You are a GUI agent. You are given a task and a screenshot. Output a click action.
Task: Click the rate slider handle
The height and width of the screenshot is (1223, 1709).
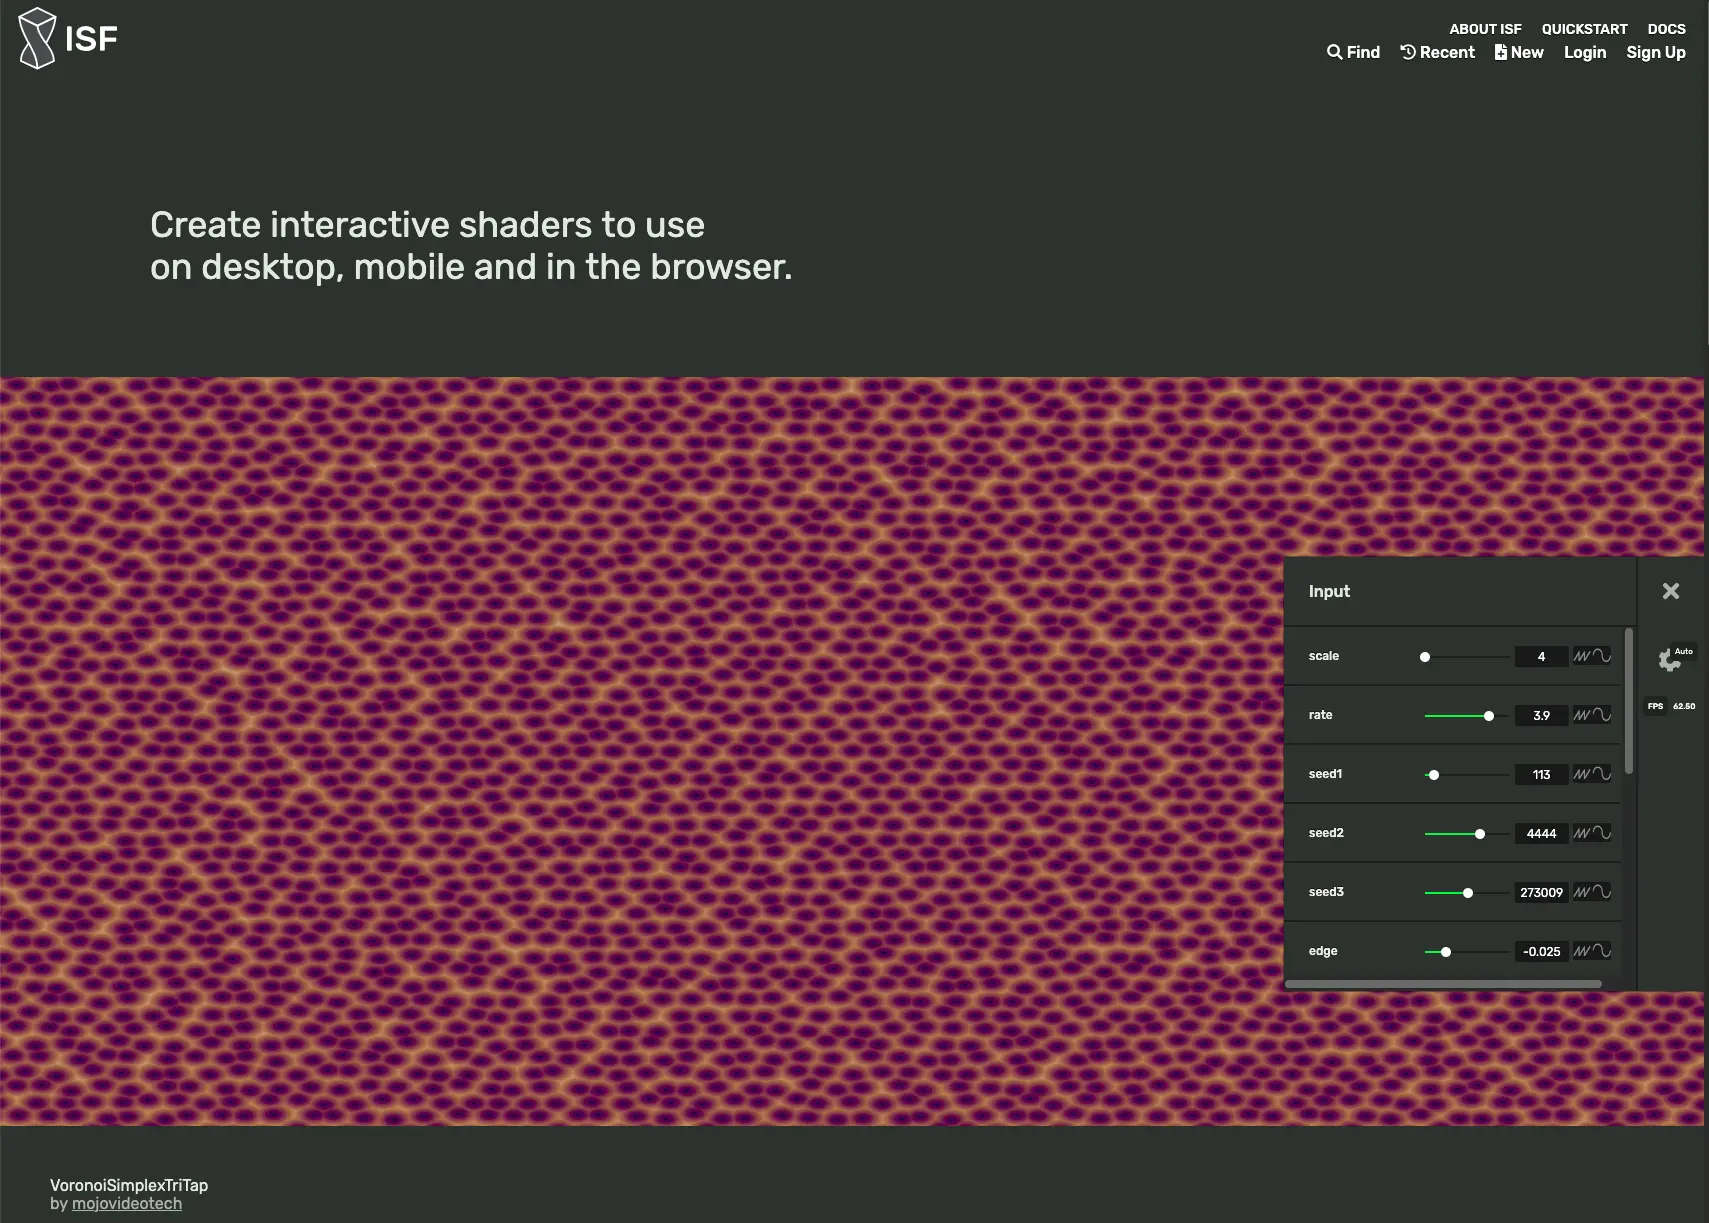coord(1489,716)
